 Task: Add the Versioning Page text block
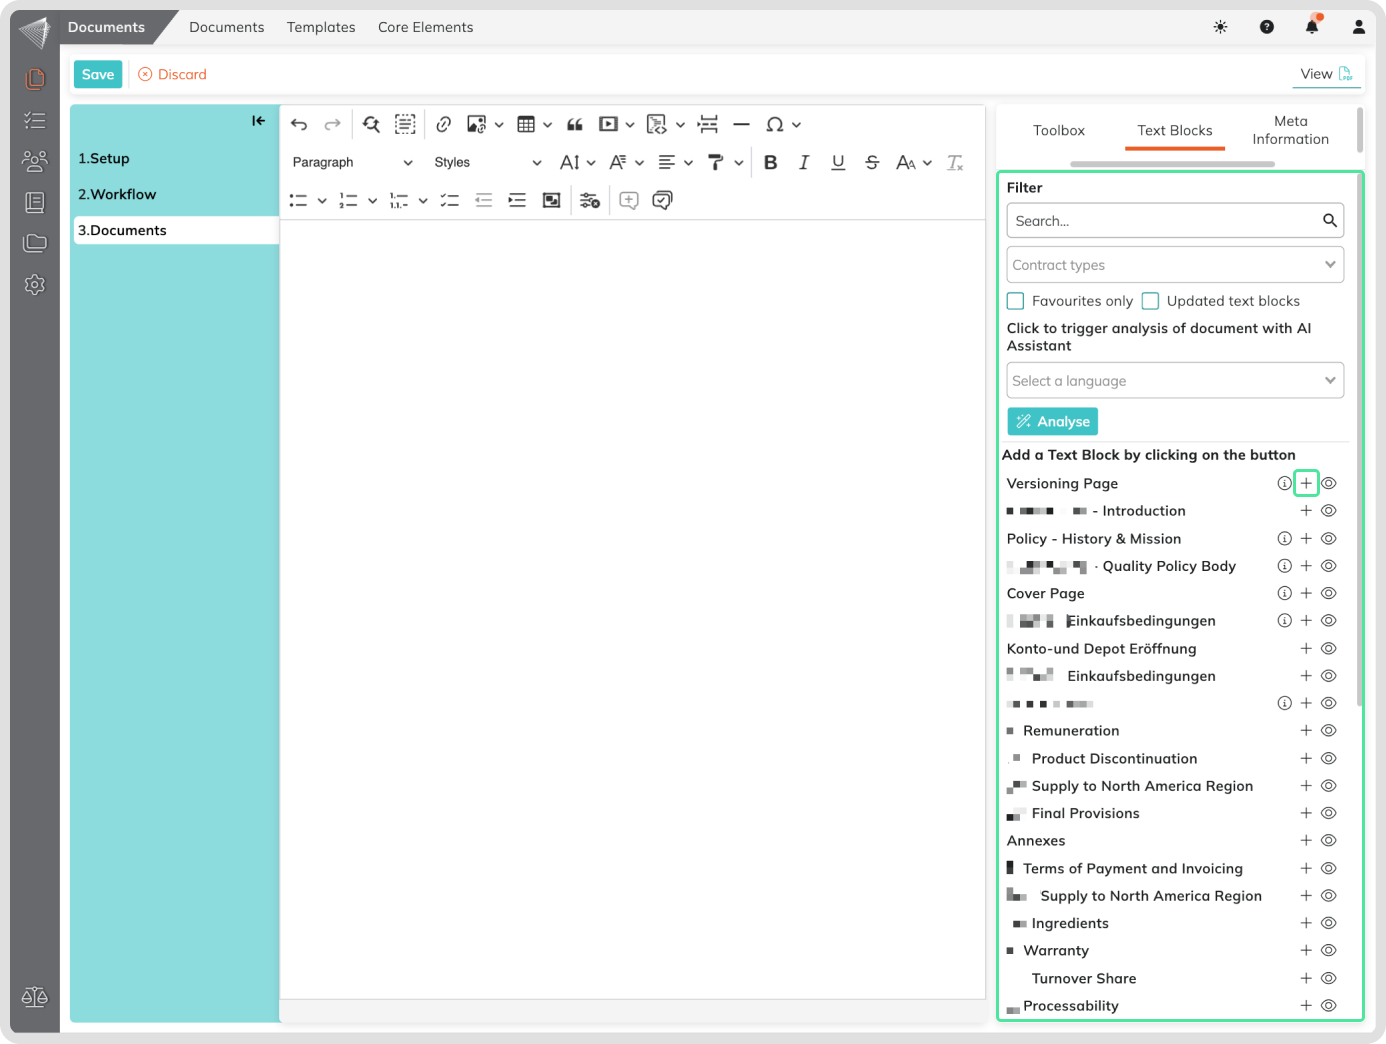[x=1306, y=483]
